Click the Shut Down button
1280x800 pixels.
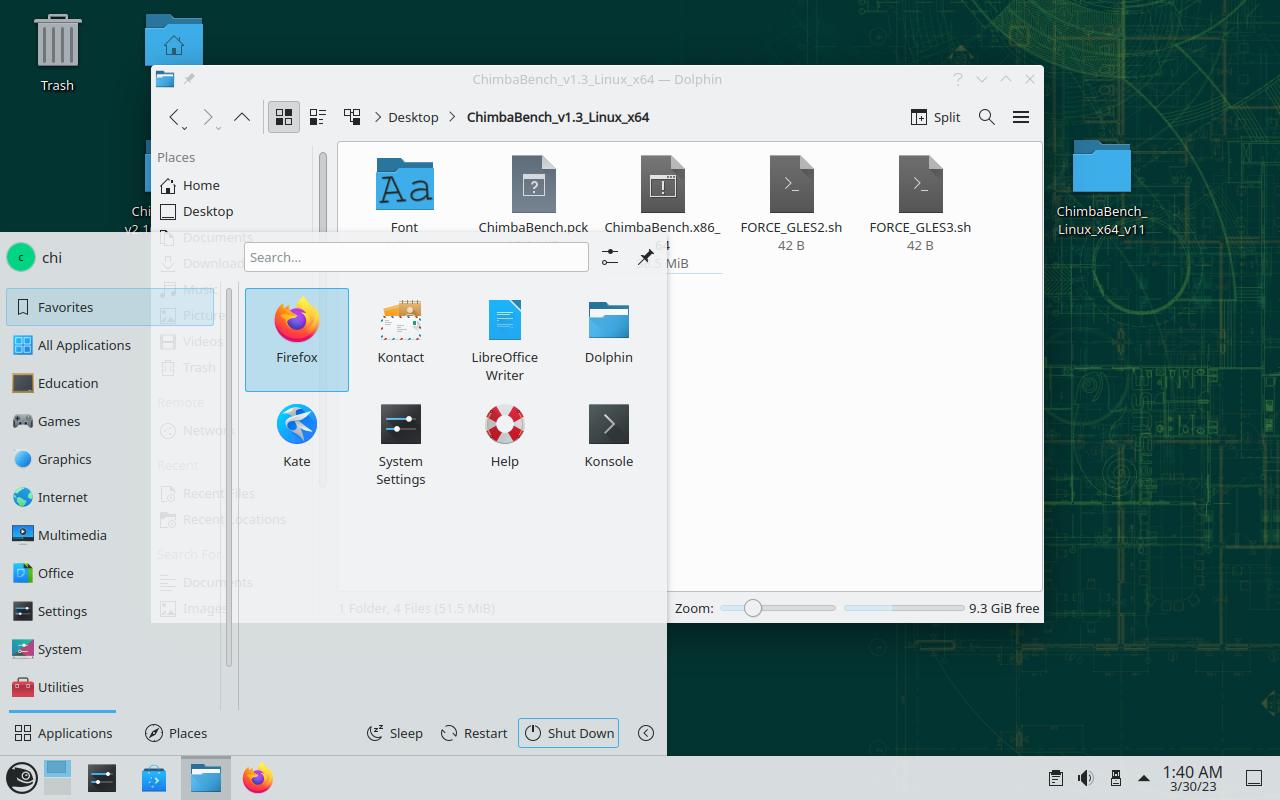pyautogui.click(x=569, y=733)
